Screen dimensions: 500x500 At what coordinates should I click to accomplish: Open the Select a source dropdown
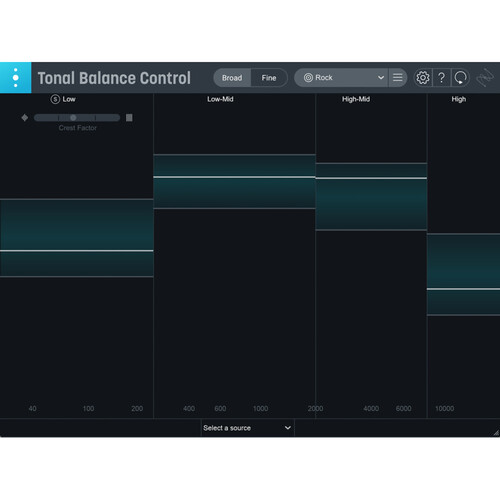point(248,428)
